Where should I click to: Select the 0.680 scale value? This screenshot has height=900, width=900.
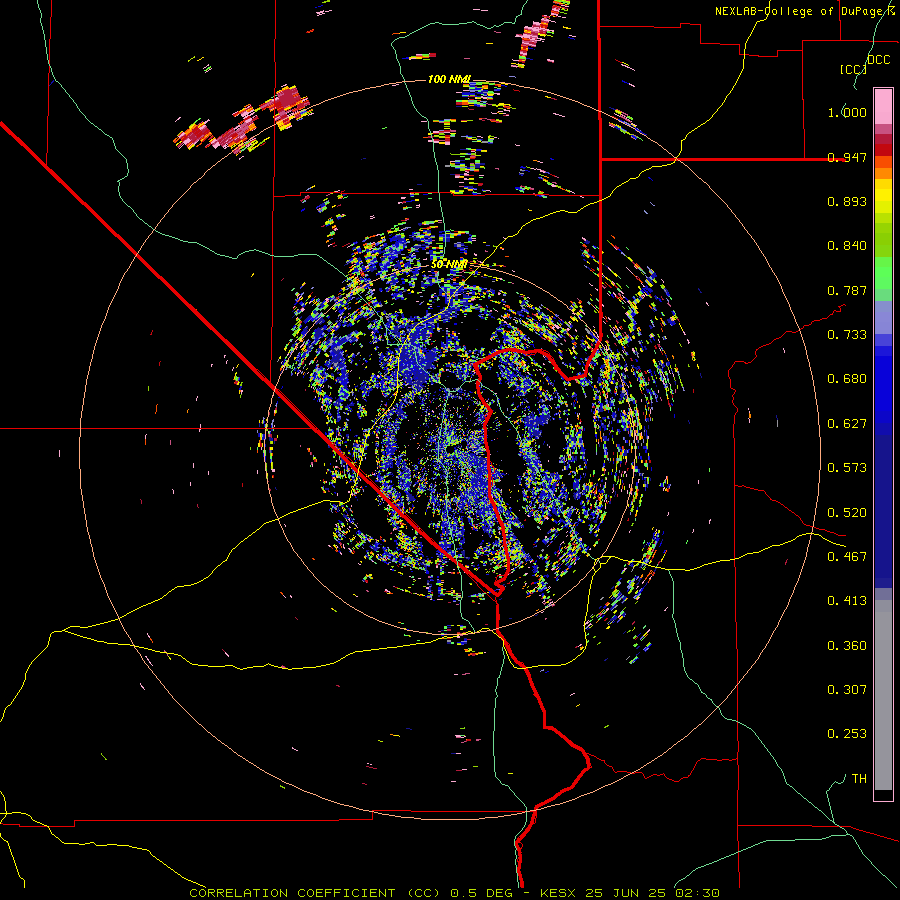point(847,379)
